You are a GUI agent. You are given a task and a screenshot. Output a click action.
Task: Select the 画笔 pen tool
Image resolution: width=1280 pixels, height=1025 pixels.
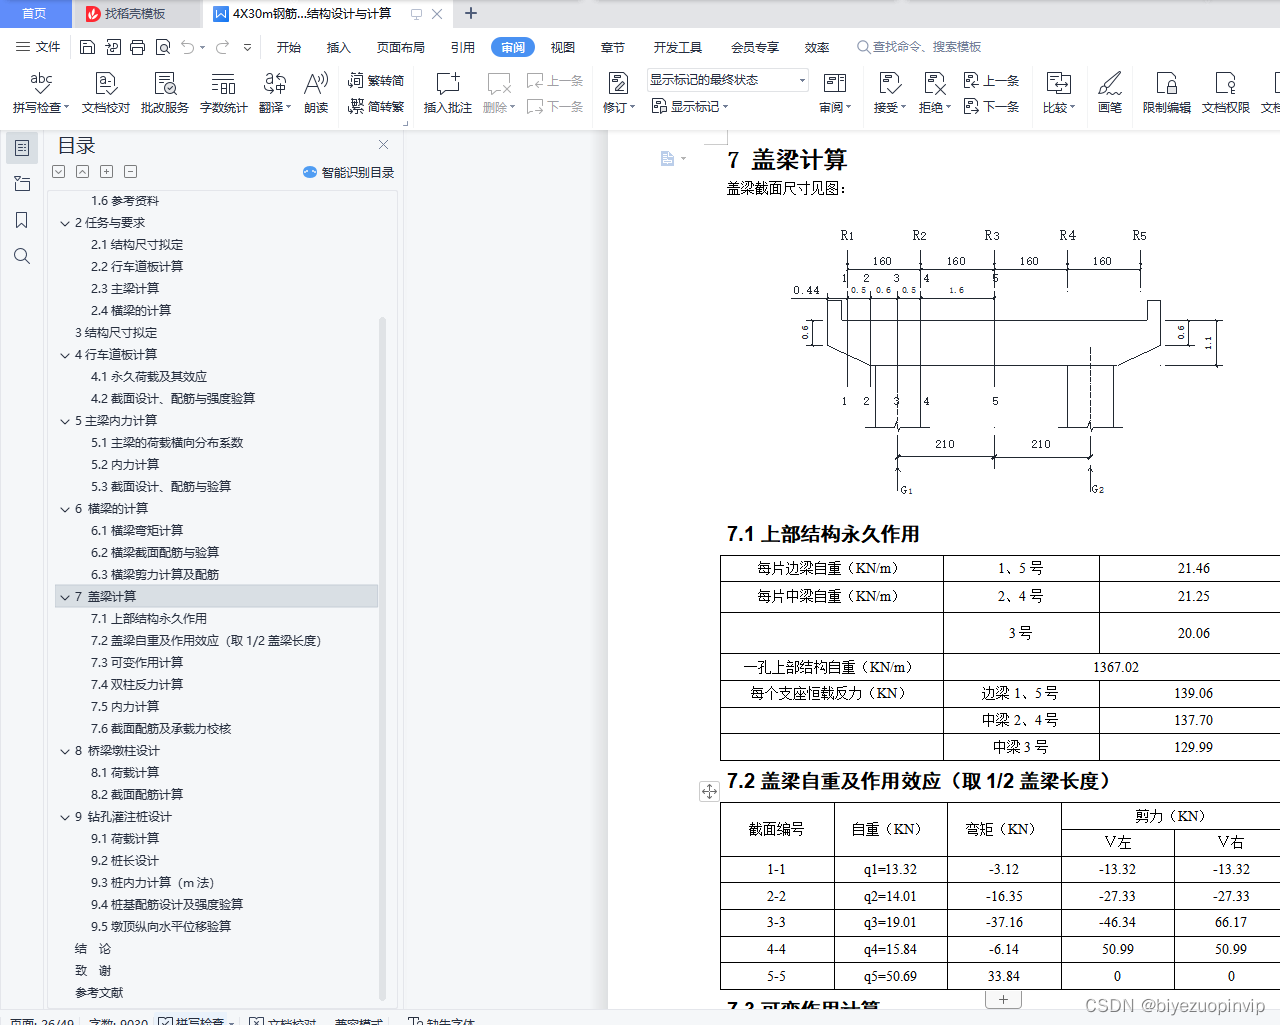pos(1110,93)
